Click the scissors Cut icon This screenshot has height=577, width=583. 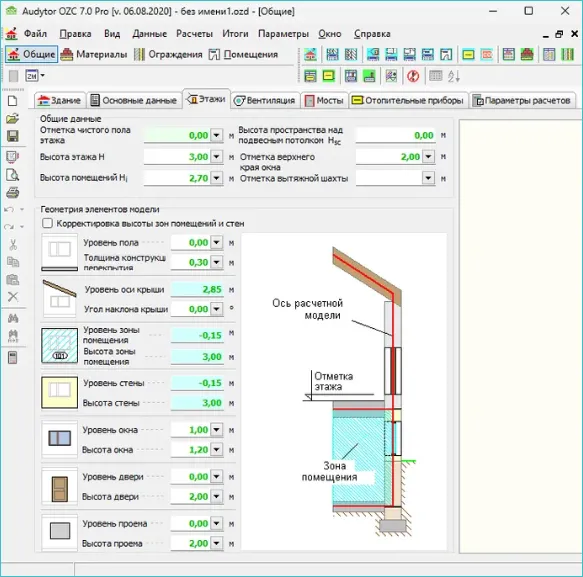(13, 245)
